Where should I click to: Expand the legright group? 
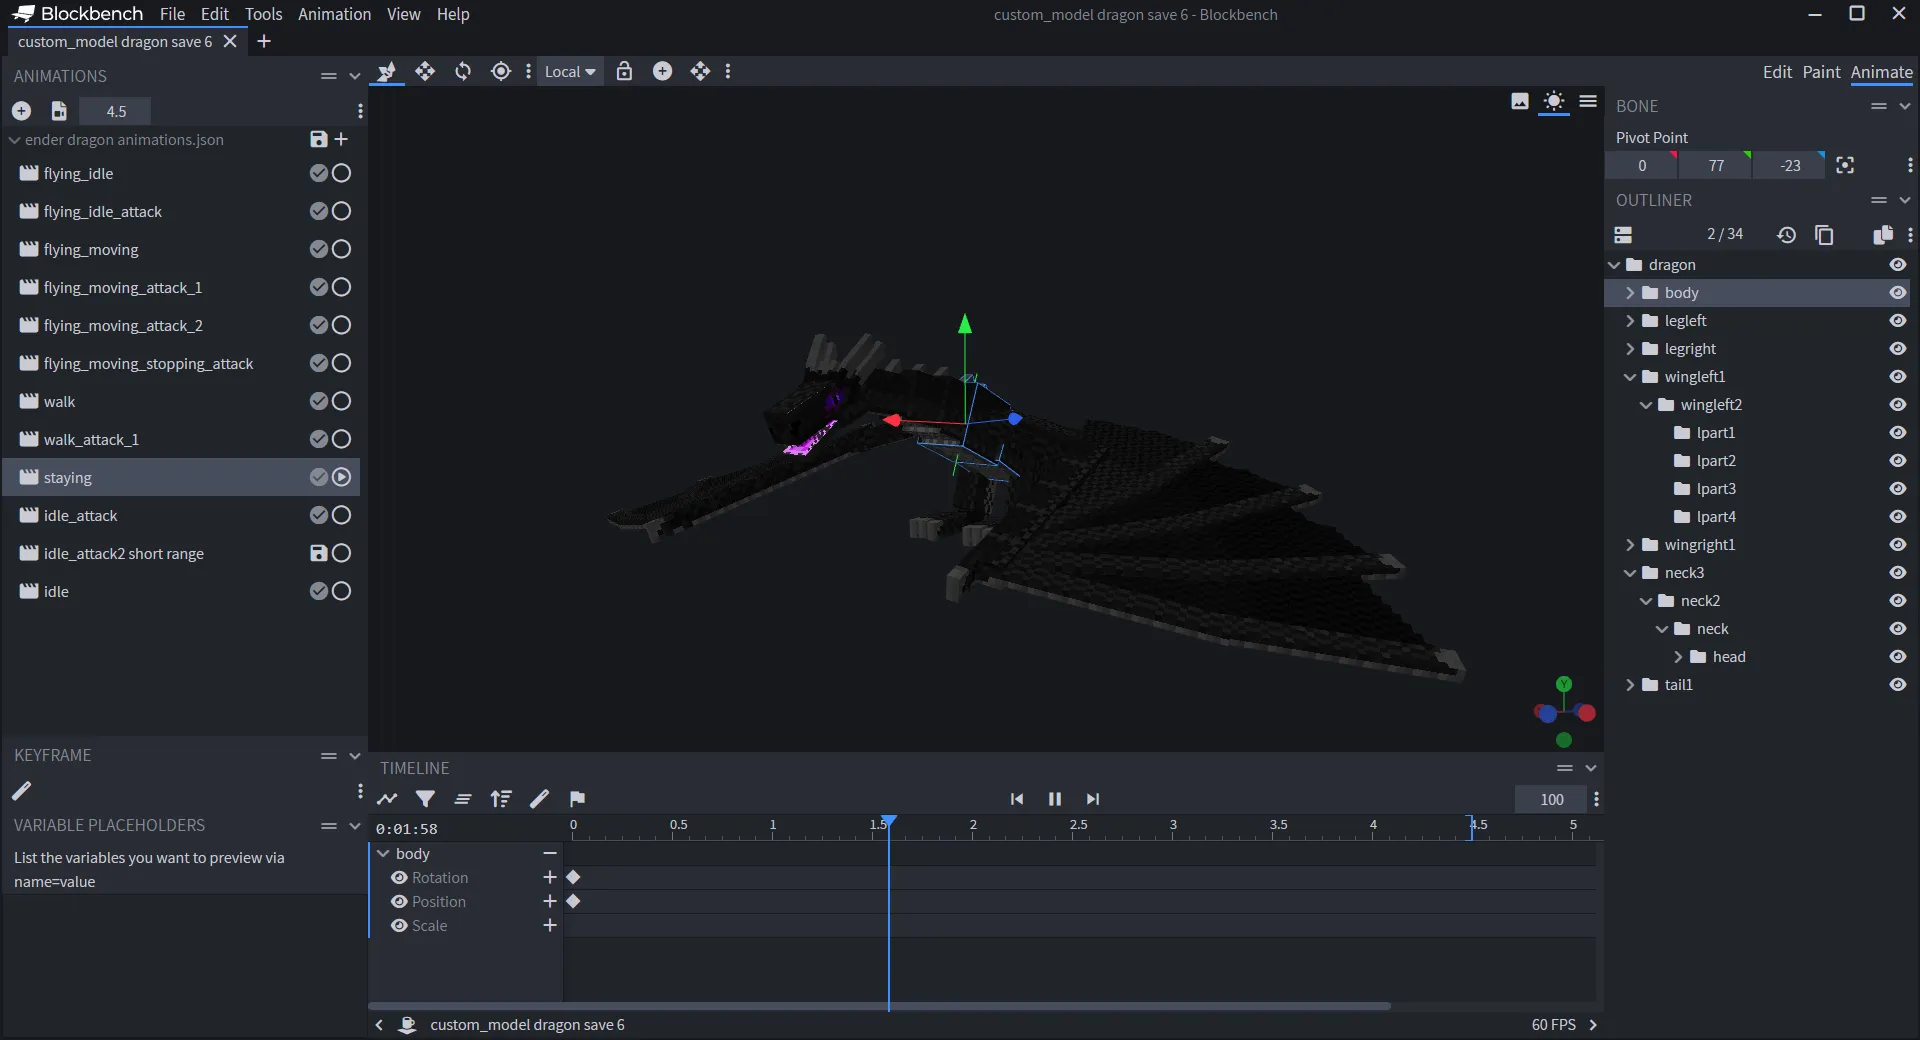point(1630,349)
